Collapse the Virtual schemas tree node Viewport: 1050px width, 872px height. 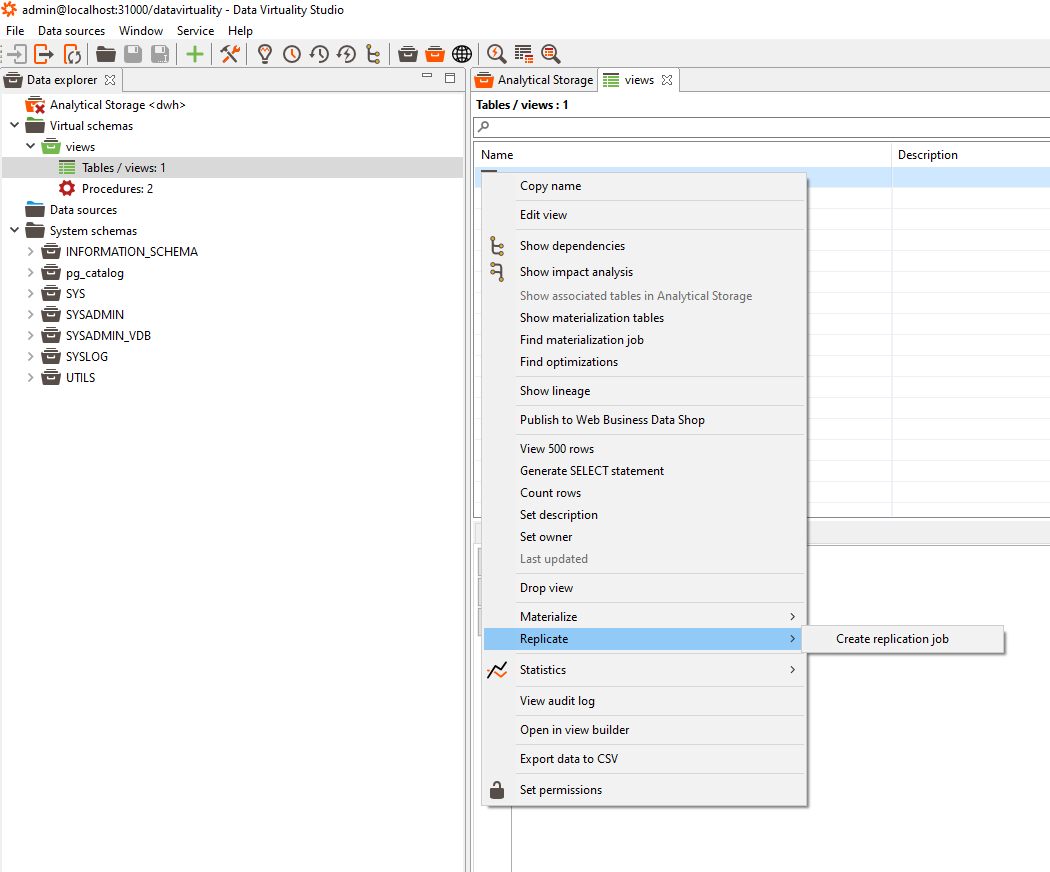coord(15,126)
